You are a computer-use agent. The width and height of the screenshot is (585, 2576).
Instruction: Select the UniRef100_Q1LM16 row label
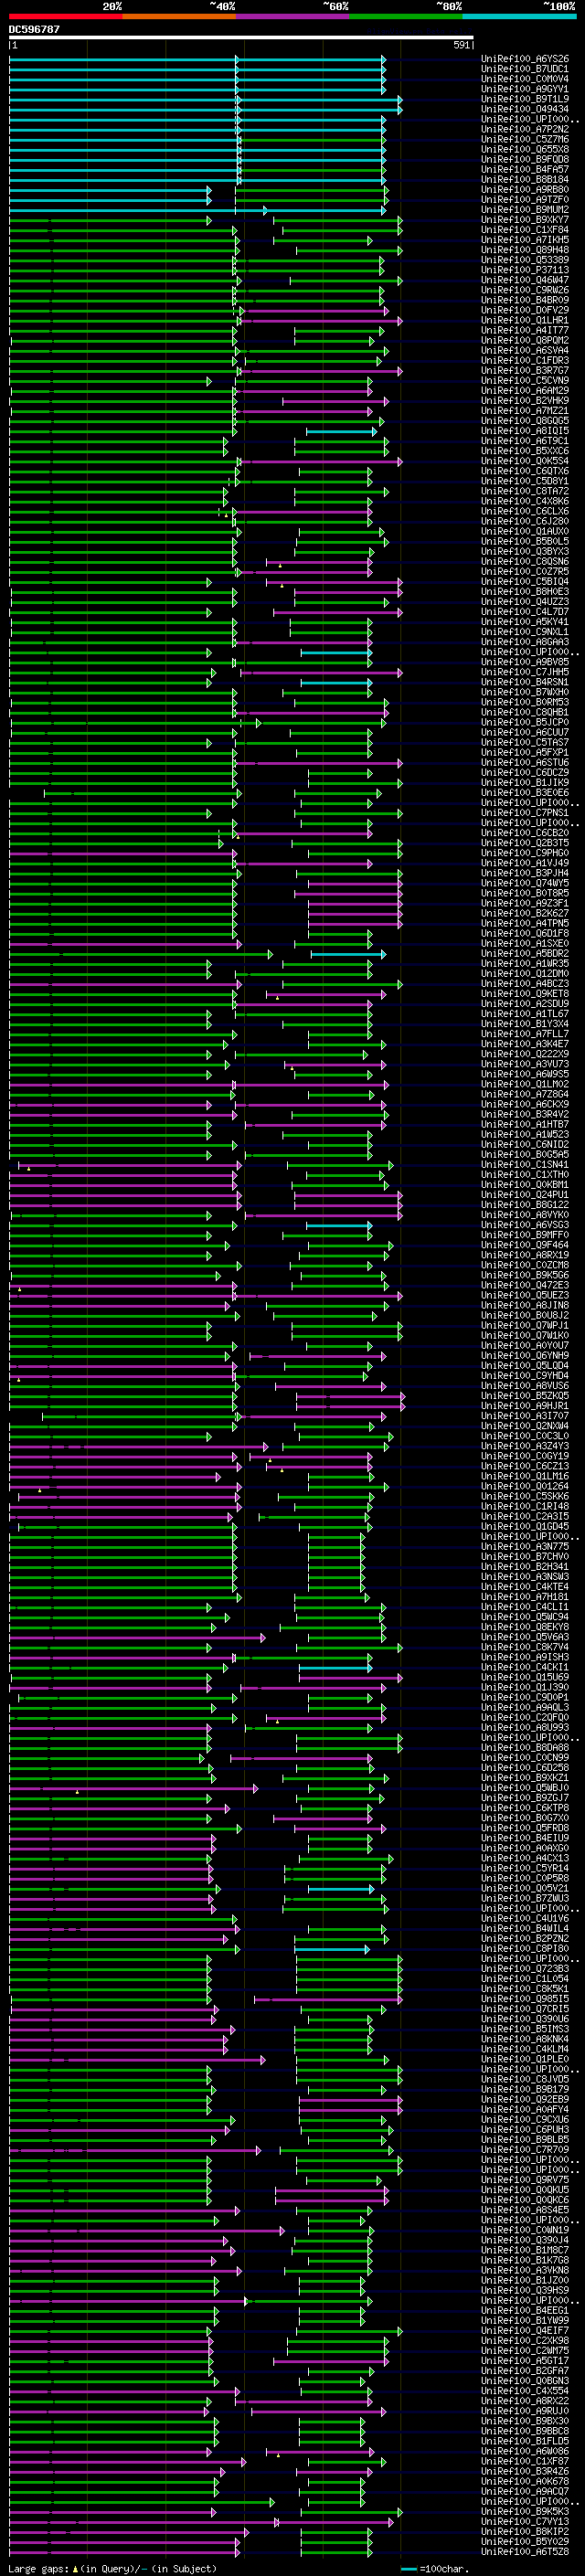525,1476
